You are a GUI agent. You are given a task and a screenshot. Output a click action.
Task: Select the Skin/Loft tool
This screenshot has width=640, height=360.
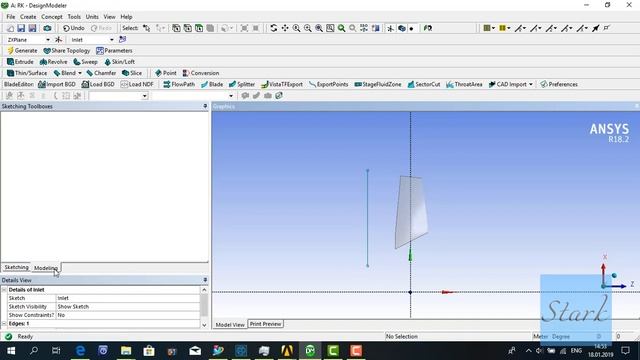coord(119,62)
